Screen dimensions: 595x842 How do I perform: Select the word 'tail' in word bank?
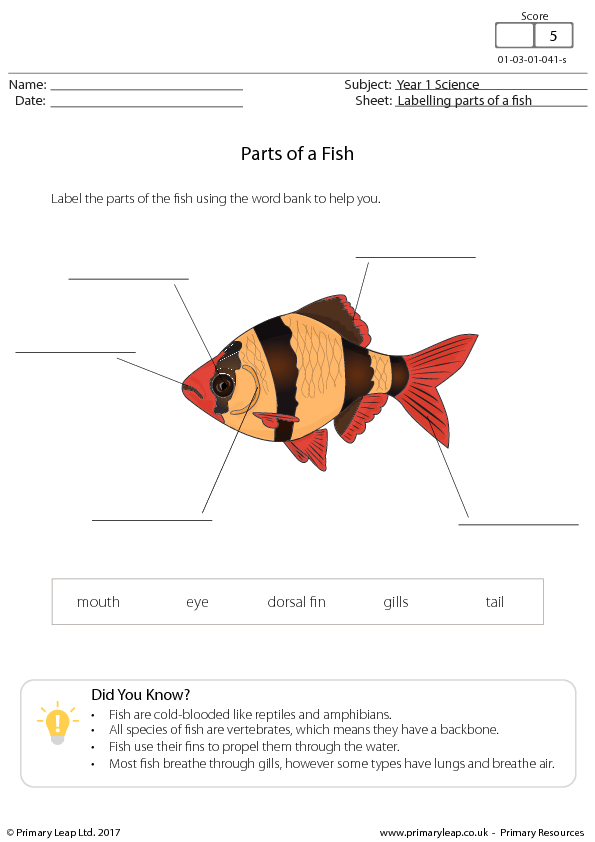(495, 602)
